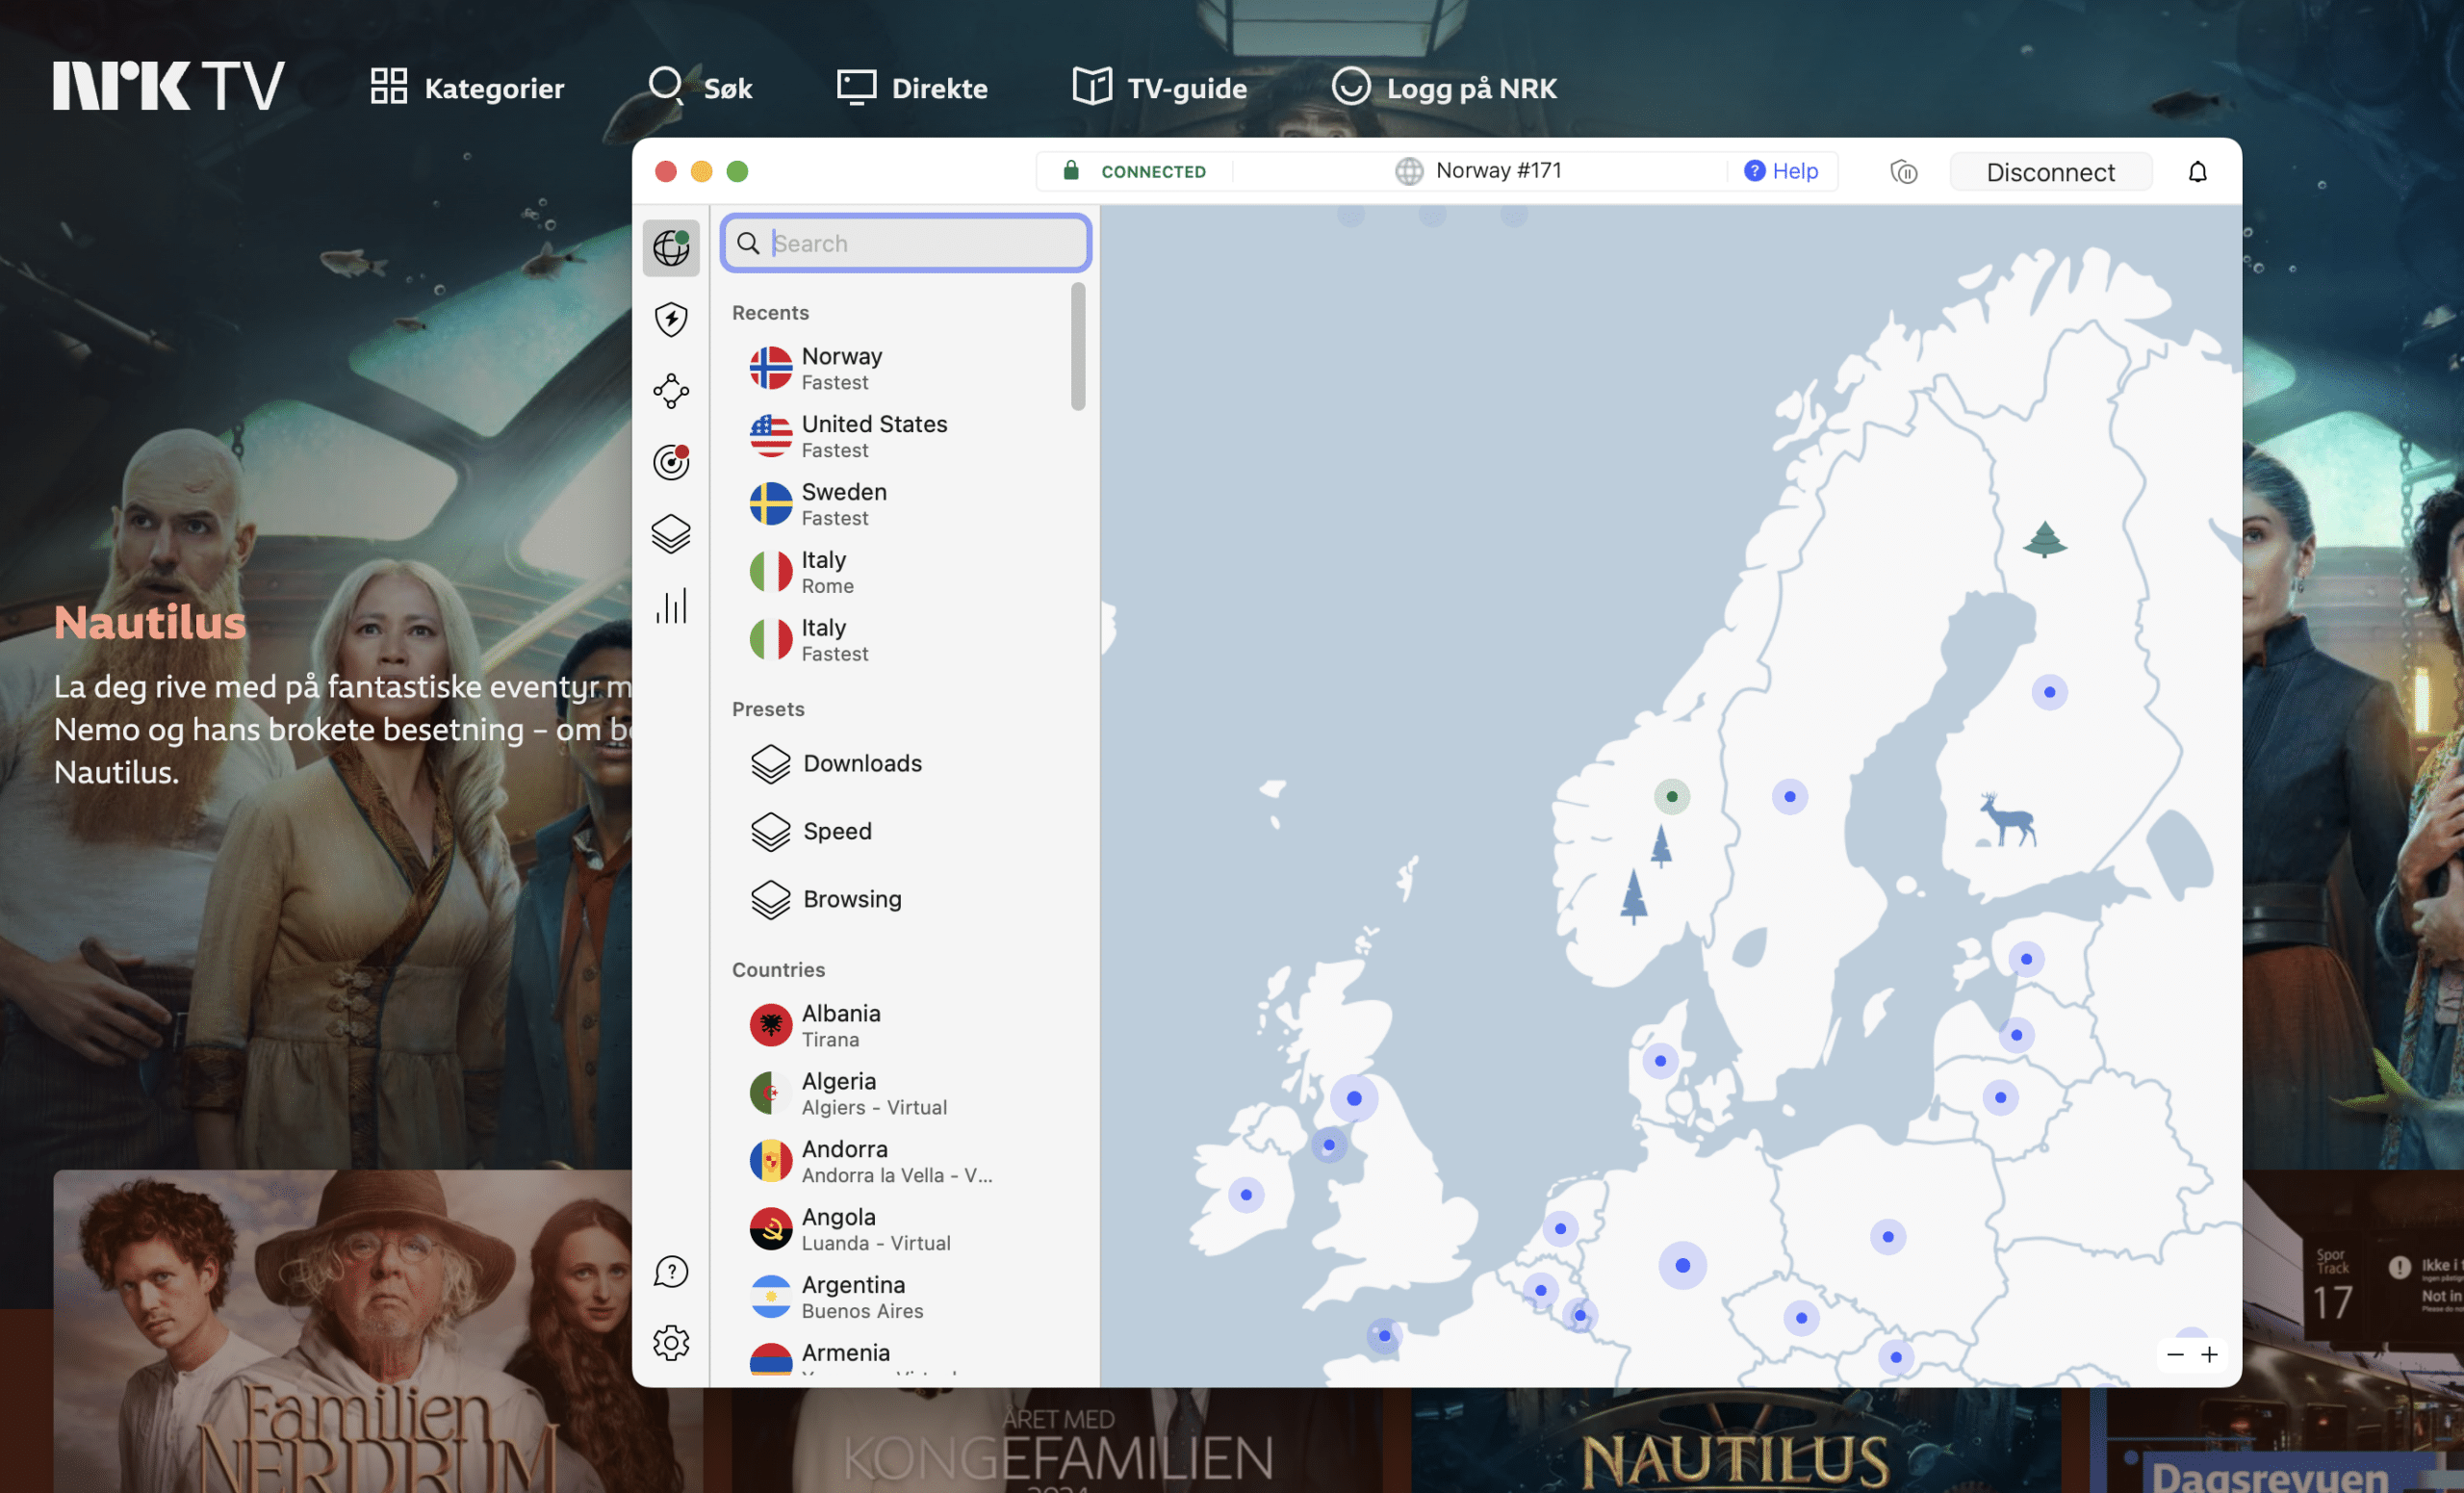Image resolution: width=2464 pixels, height=1493 pixels.
Task: Click the notifications bell icon
Action: [x=2196, y=172]
